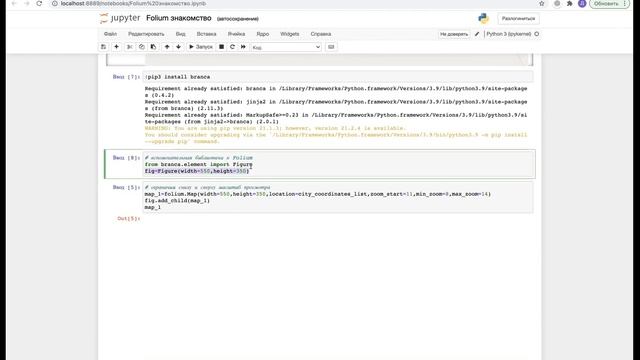Rename the notebook title Folium знакомство
640x360 pixels.
[179, 18]
